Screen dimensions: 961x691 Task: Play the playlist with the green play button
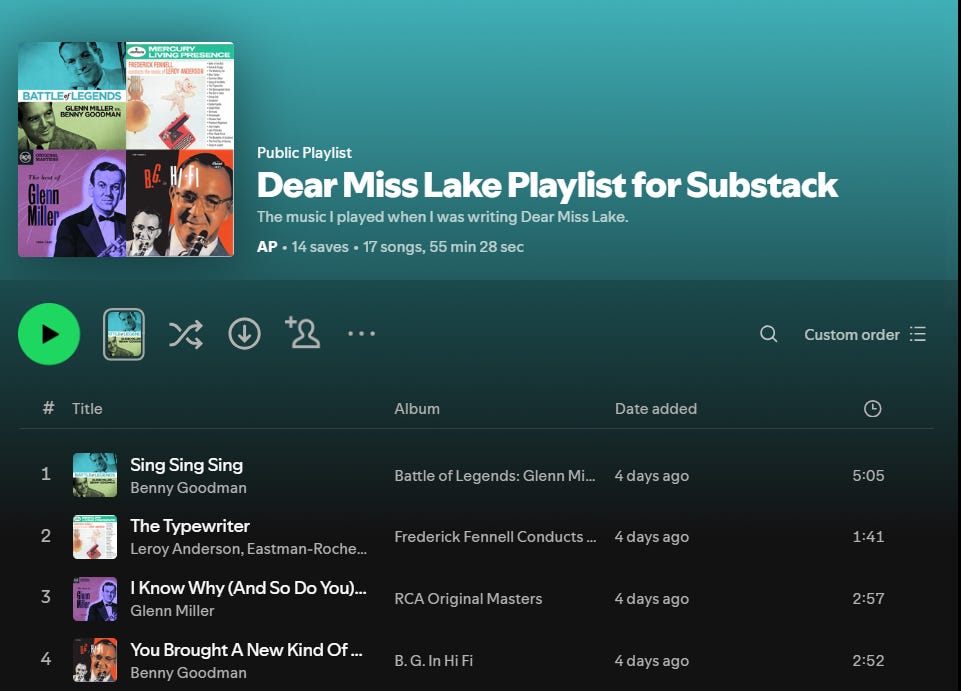(49, 334)
